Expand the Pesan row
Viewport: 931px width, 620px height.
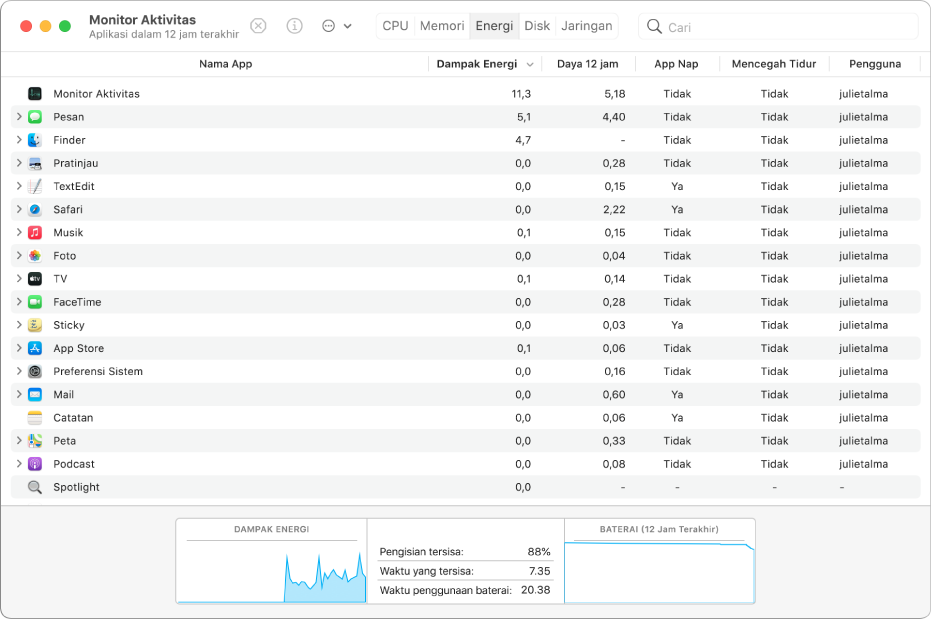(19, 116)
